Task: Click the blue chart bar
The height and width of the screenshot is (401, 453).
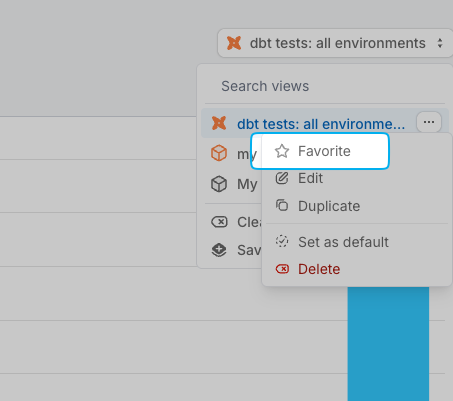Action: tap(388, 343)
